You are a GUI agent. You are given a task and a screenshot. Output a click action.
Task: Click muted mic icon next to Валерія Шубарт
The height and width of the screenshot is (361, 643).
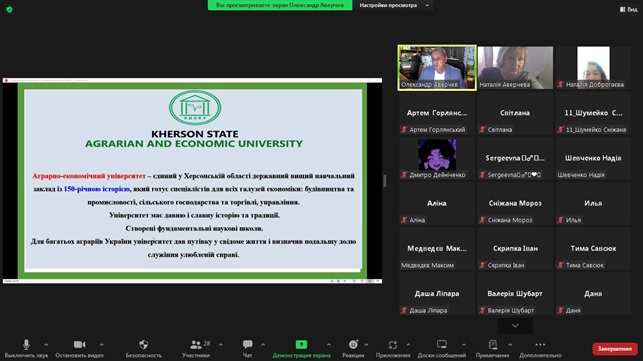point(483,310)
